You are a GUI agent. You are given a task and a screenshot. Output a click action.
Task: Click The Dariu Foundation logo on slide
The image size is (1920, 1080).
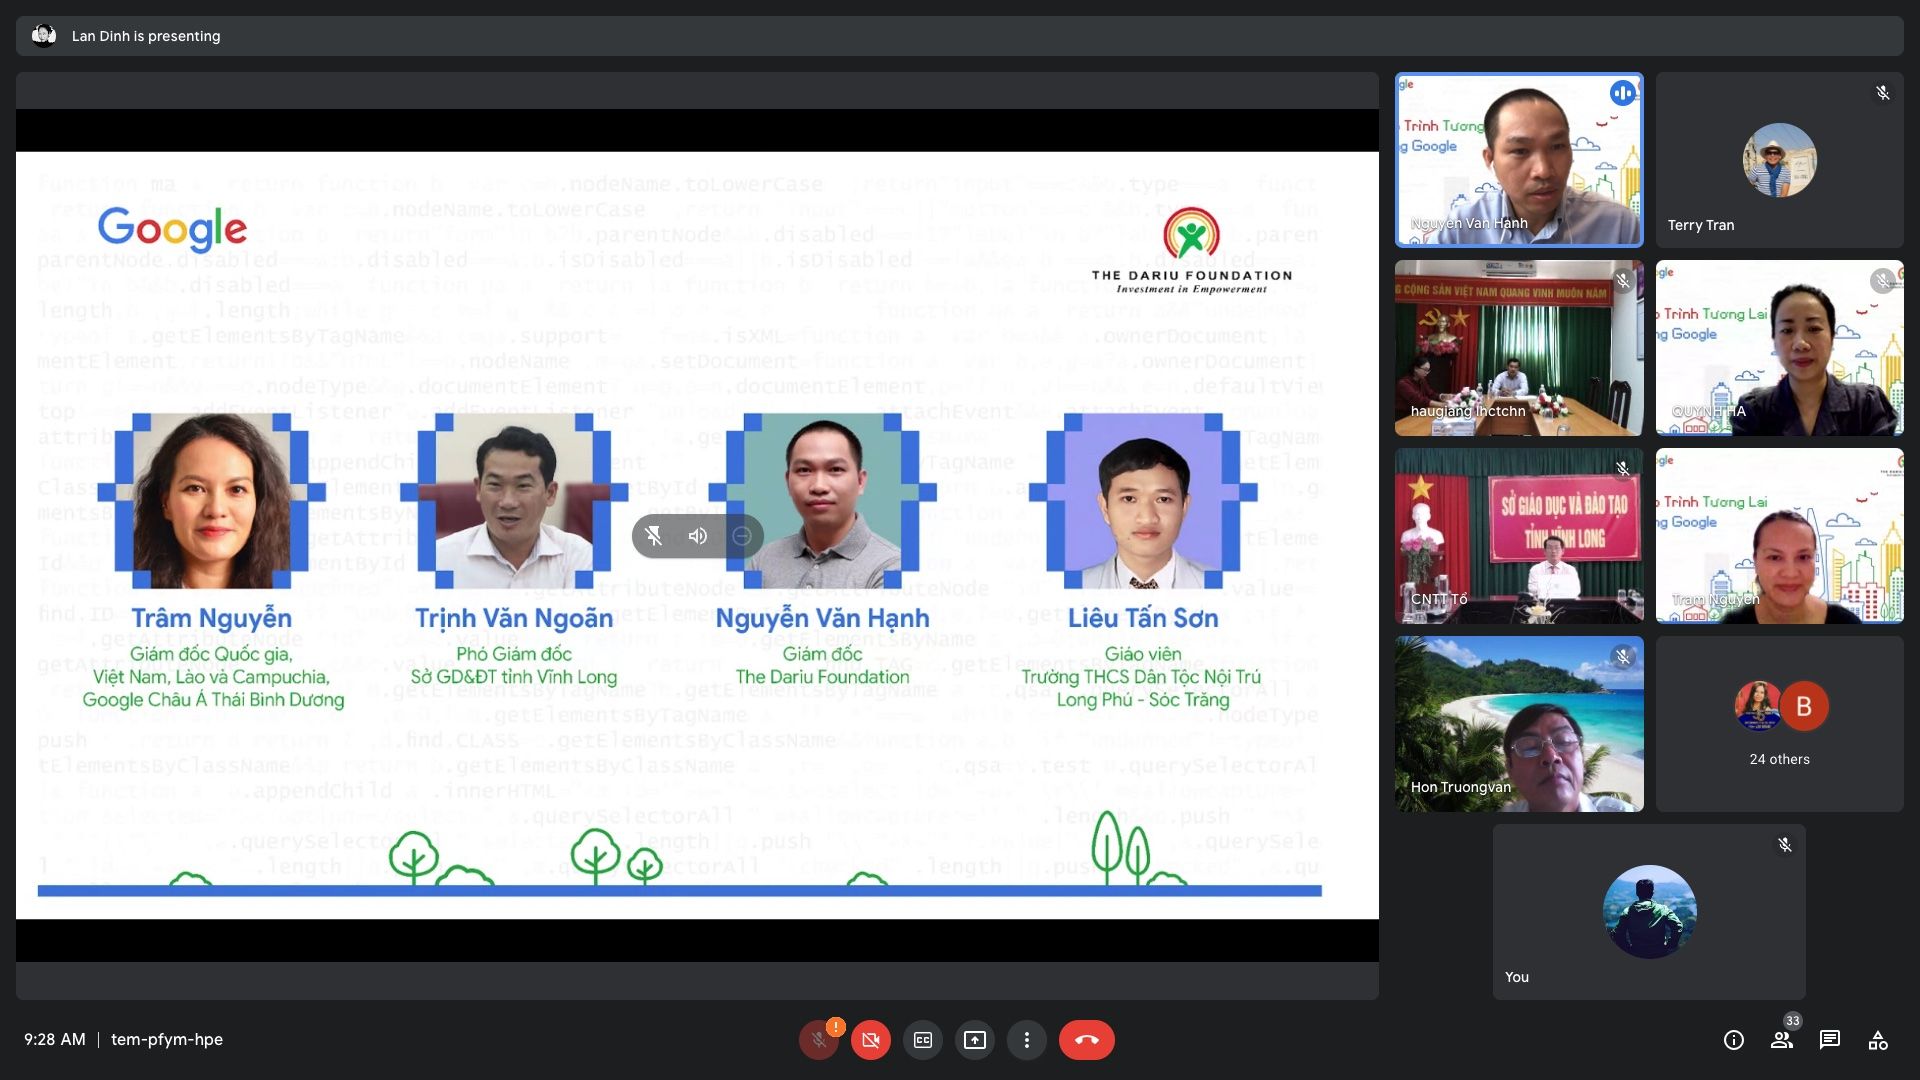pos(1192,250)
